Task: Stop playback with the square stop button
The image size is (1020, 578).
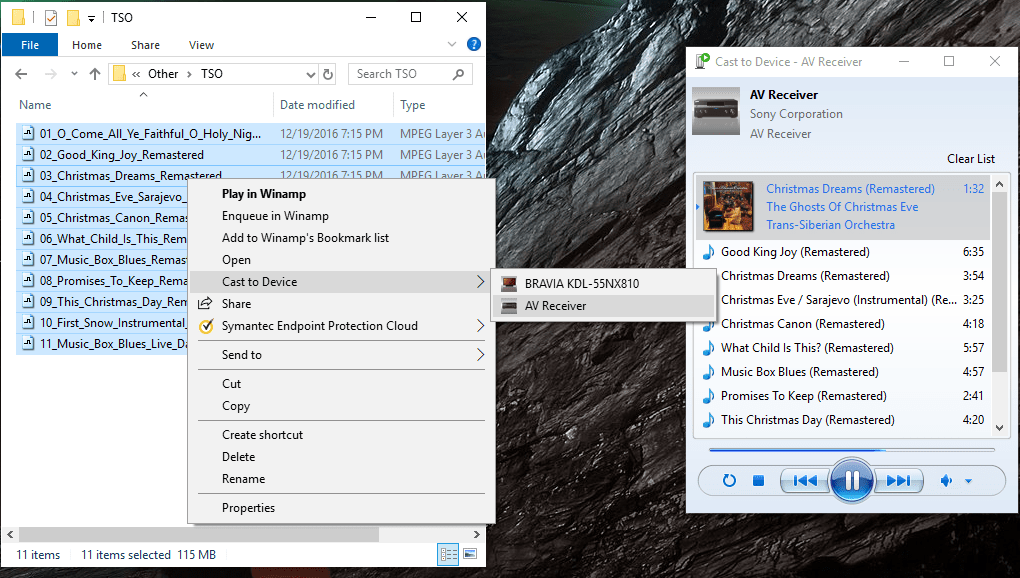Action: coord(758,480)
